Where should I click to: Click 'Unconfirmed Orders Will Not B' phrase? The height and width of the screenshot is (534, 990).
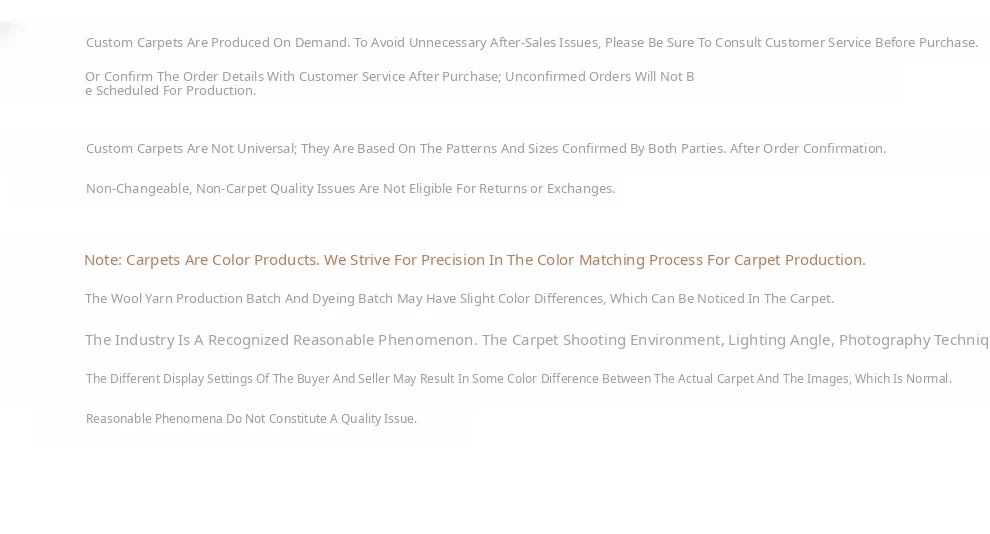[x=599, y=76]
